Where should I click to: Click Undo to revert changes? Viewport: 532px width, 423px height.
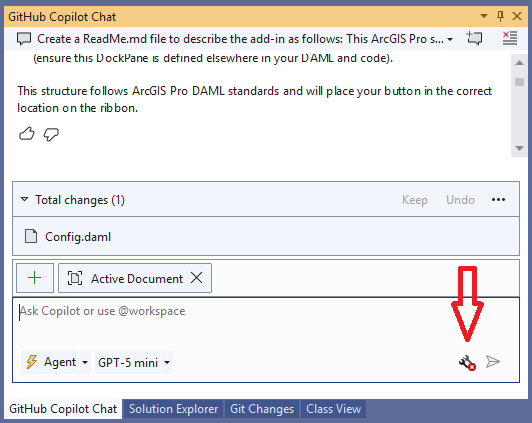click(x=460, y=200)
